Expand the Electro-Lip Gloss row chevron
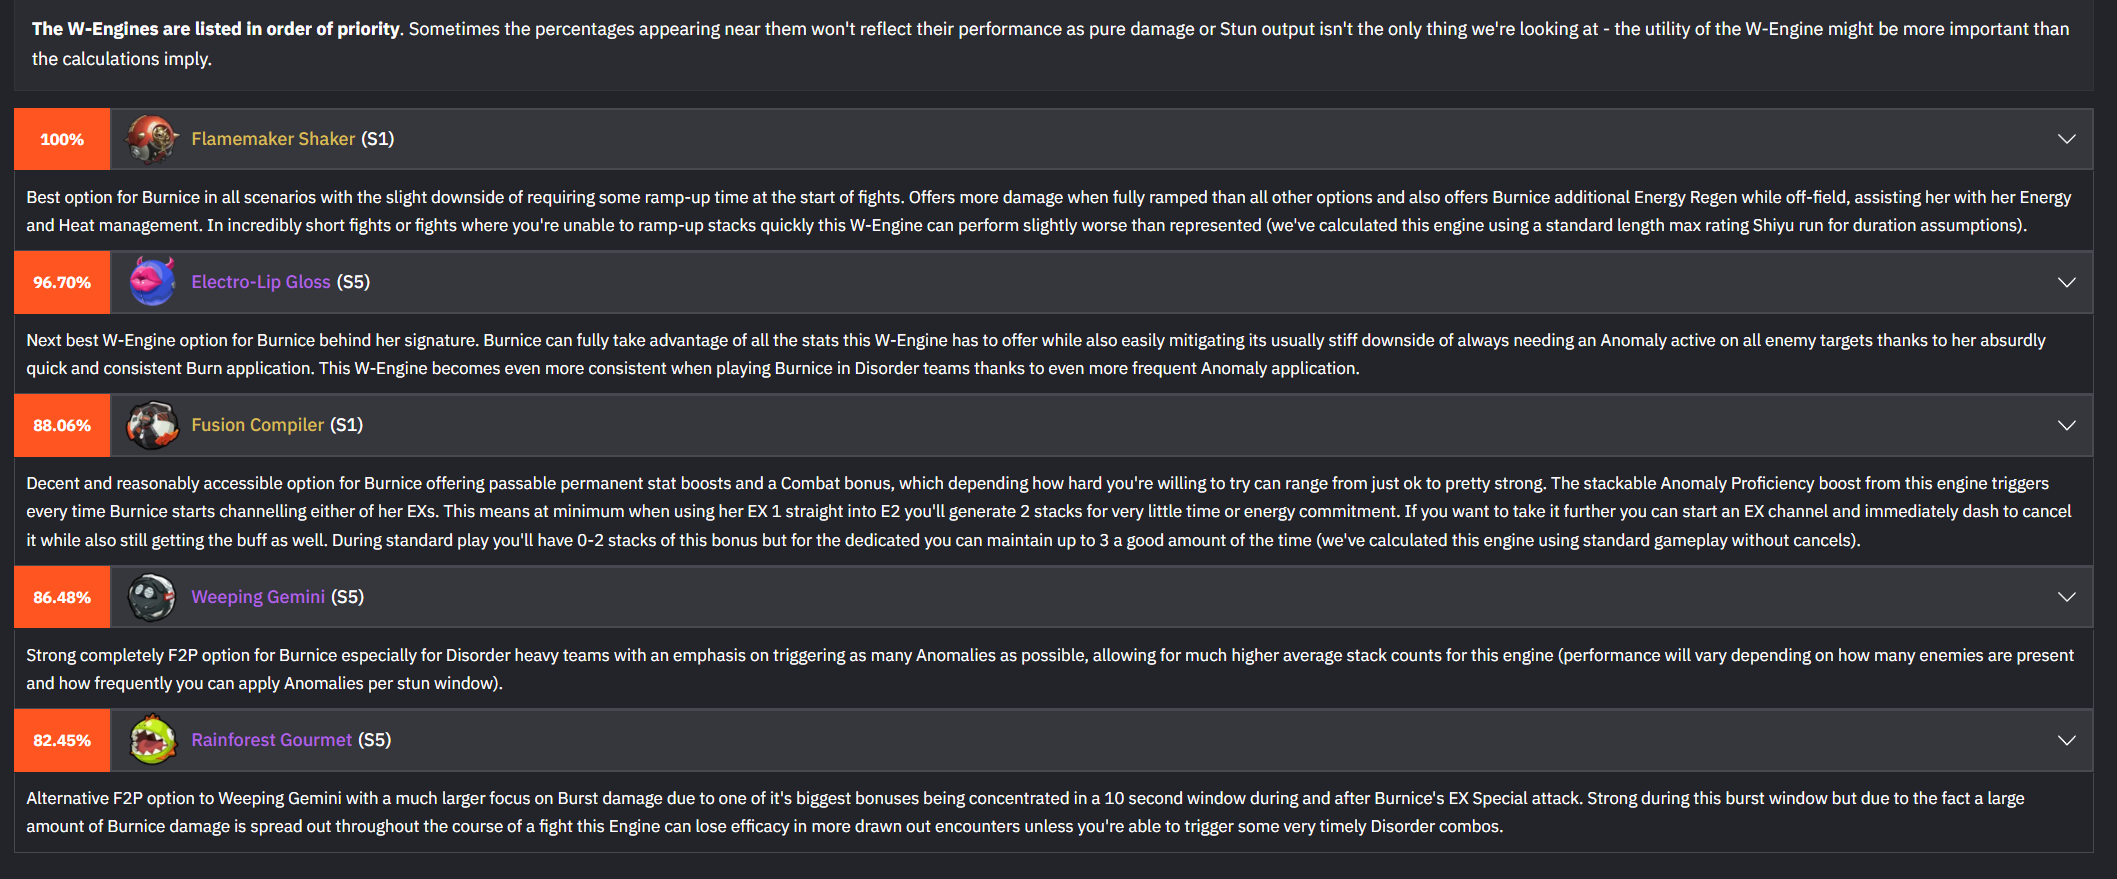This screenshot has height=879, width=2117. (x=2067, y=282)
